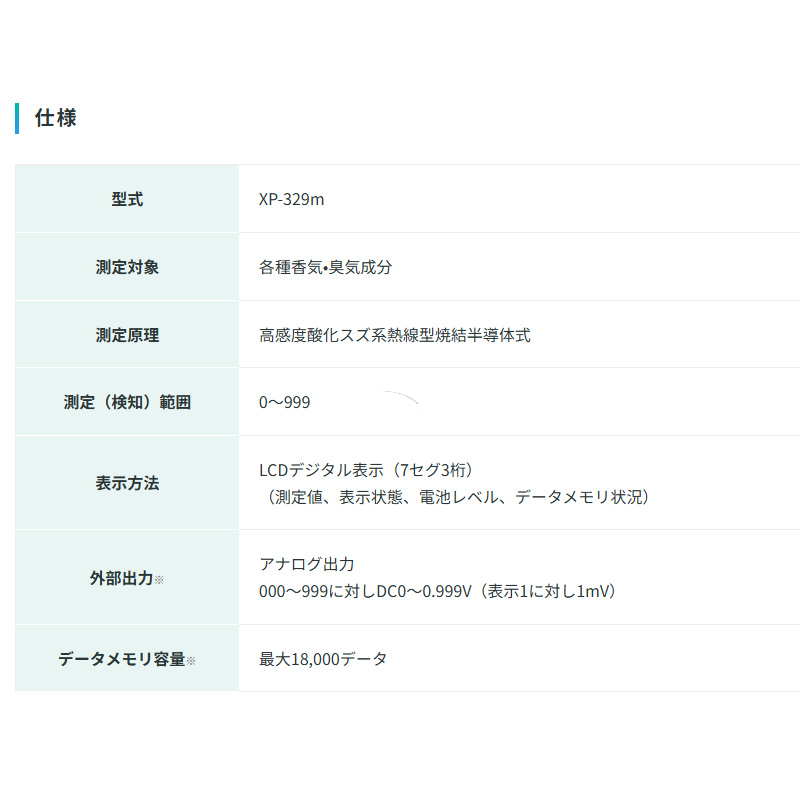
Task: Click the blue accent bar beside 仕様
Action: point(17,118)
